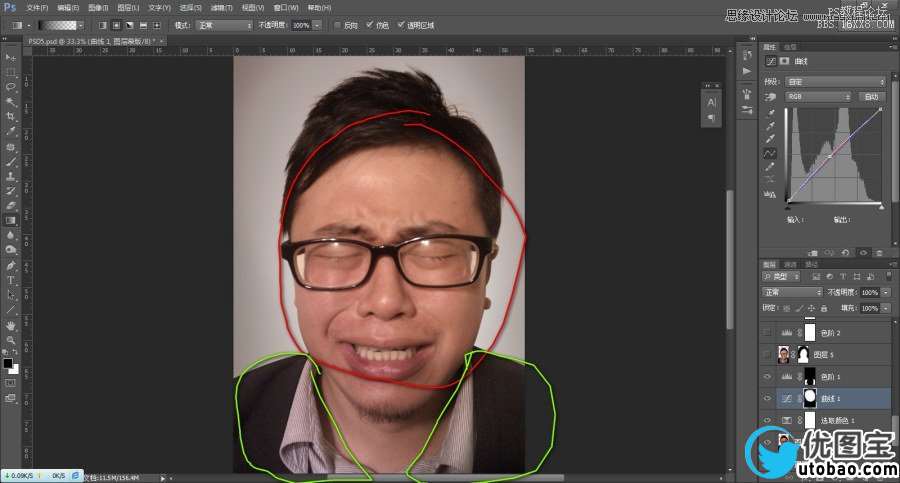Open the 文件(F) menu
The width and height of the screenshot is (900, 483).
click(x=37, y=8)
